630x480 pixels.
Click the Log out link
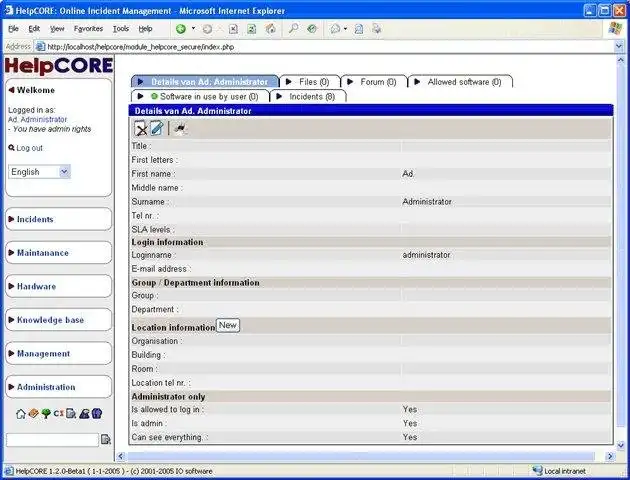click(x=29, y=148)
